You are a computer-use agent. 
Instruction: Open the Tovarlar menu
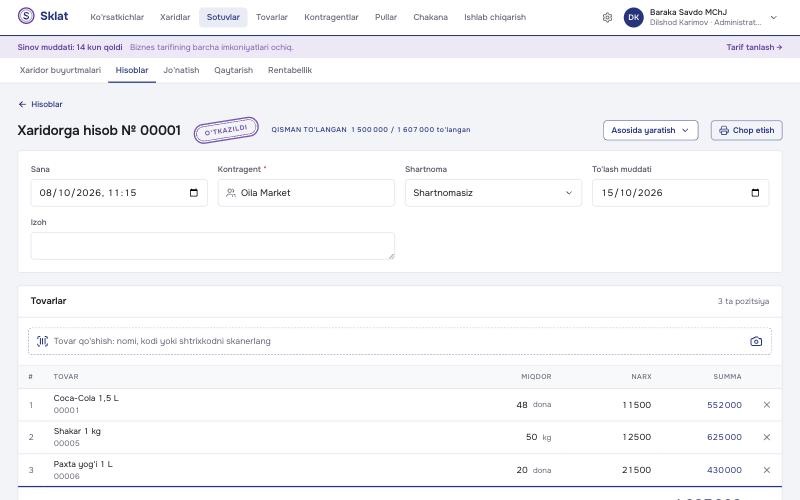pos(272,17)
